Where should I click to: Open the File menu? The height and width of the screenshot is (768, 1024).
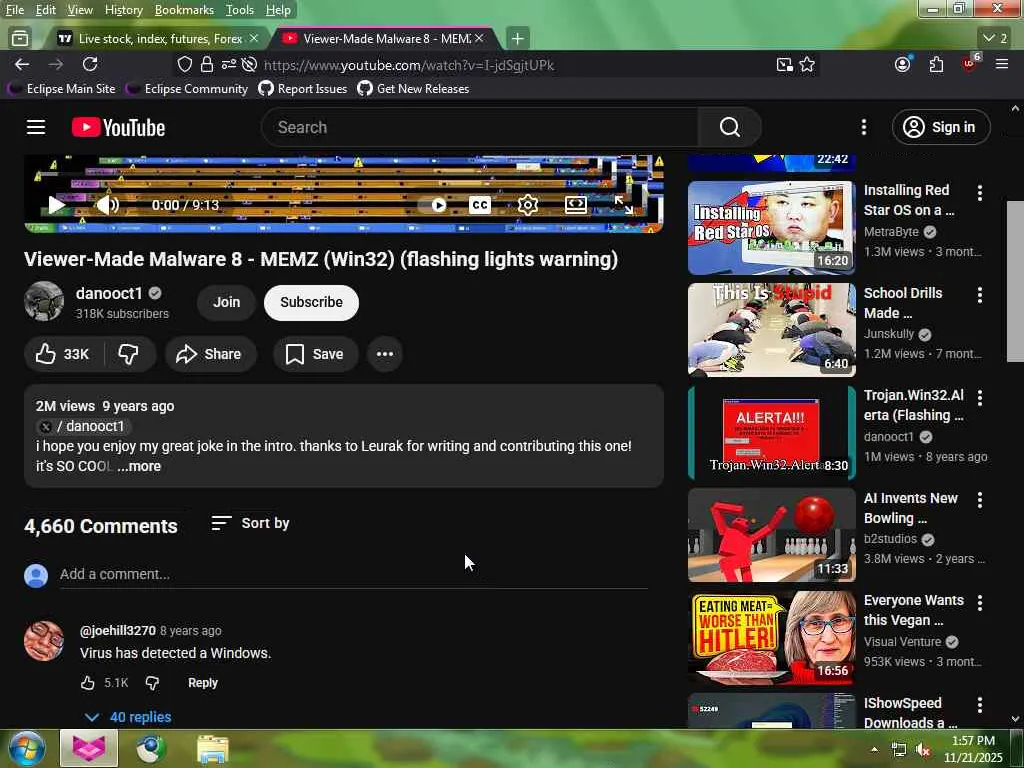(14, 10)
